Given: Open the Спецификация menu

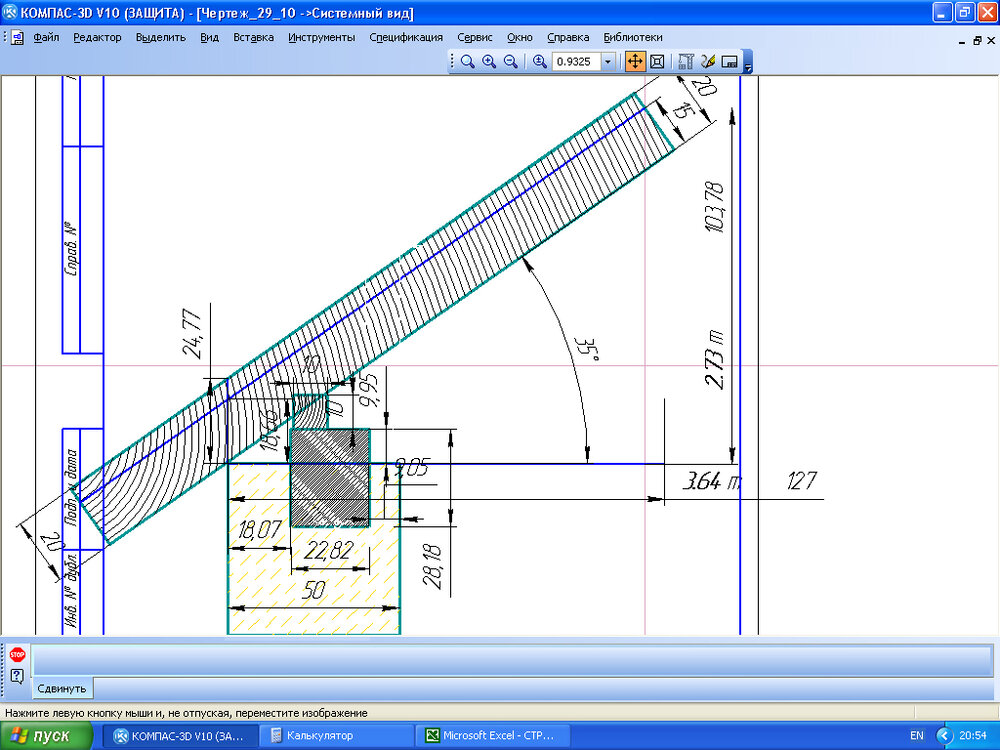Looking at the screenshot, I should click(x=406, y=37).
